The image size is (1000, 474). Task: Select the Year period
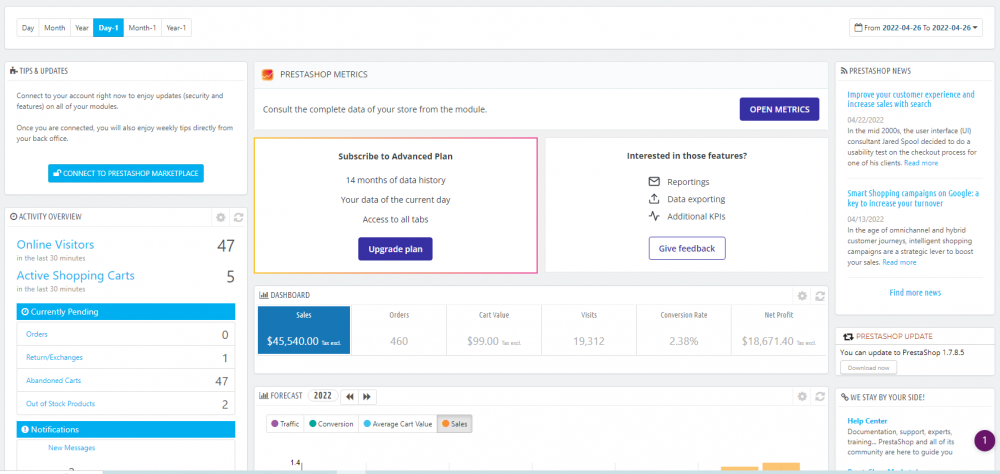[82, 28]
